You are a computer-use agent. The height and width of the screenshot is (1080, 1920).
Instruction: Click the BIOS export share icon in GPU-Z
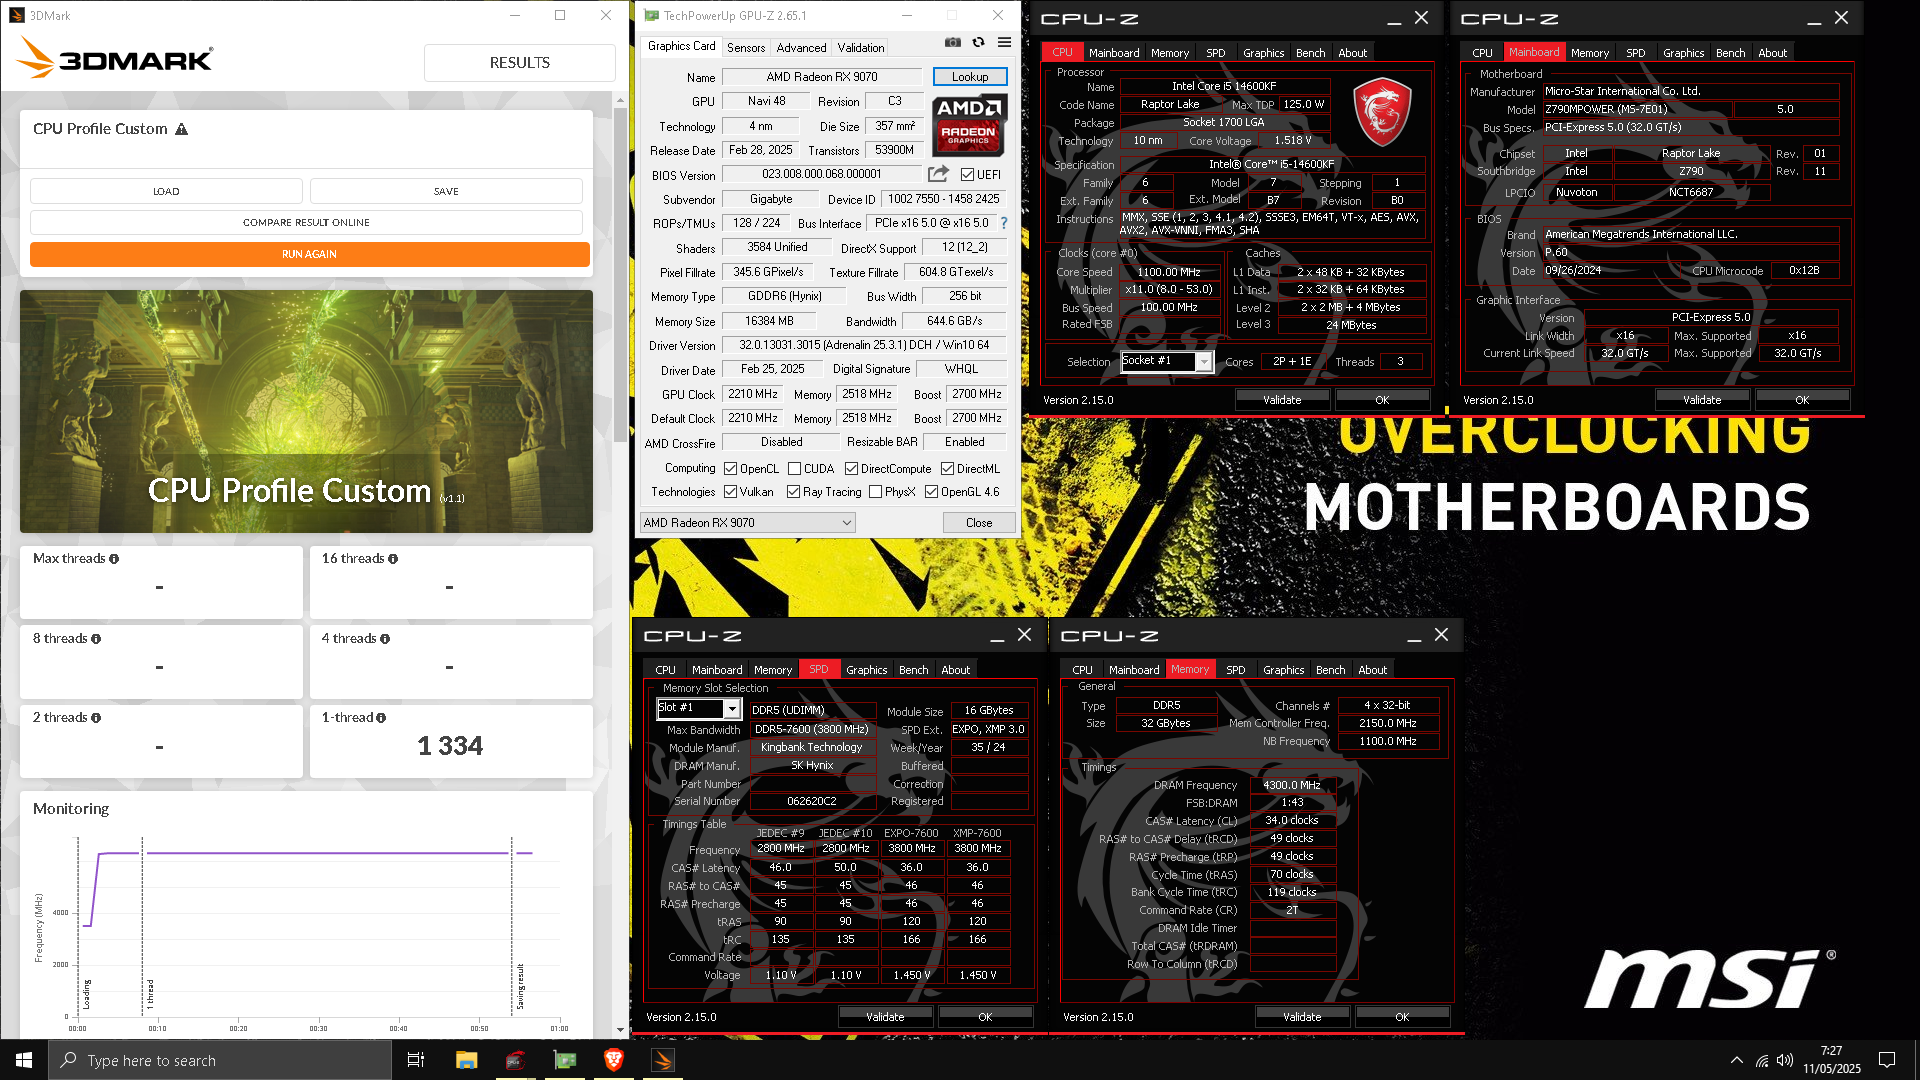click(x=938, y=174)
